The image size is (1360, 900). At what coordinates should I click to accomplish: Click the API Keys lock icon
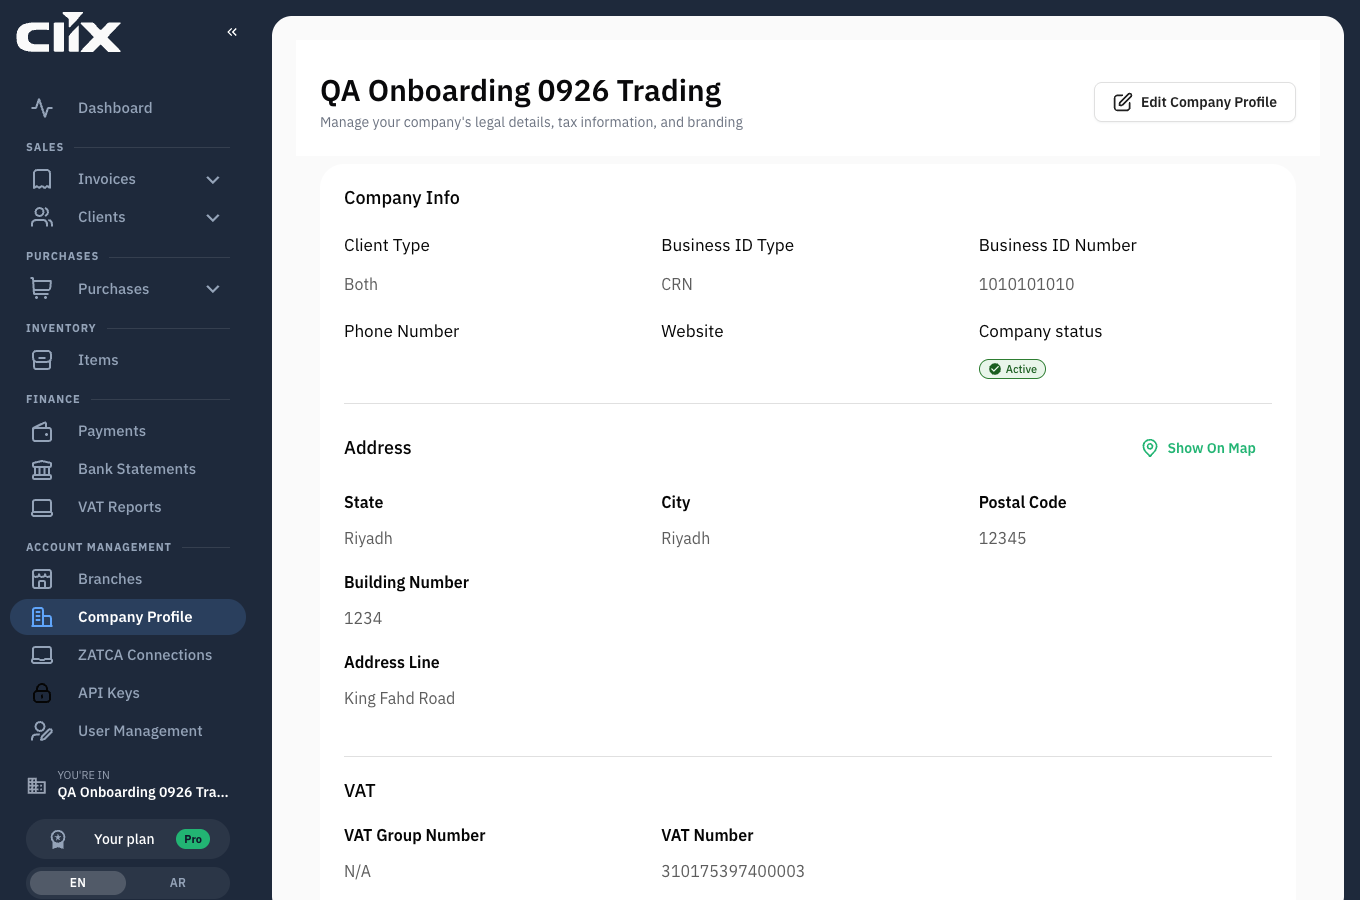pyautogui.click(x=42, y=693)
